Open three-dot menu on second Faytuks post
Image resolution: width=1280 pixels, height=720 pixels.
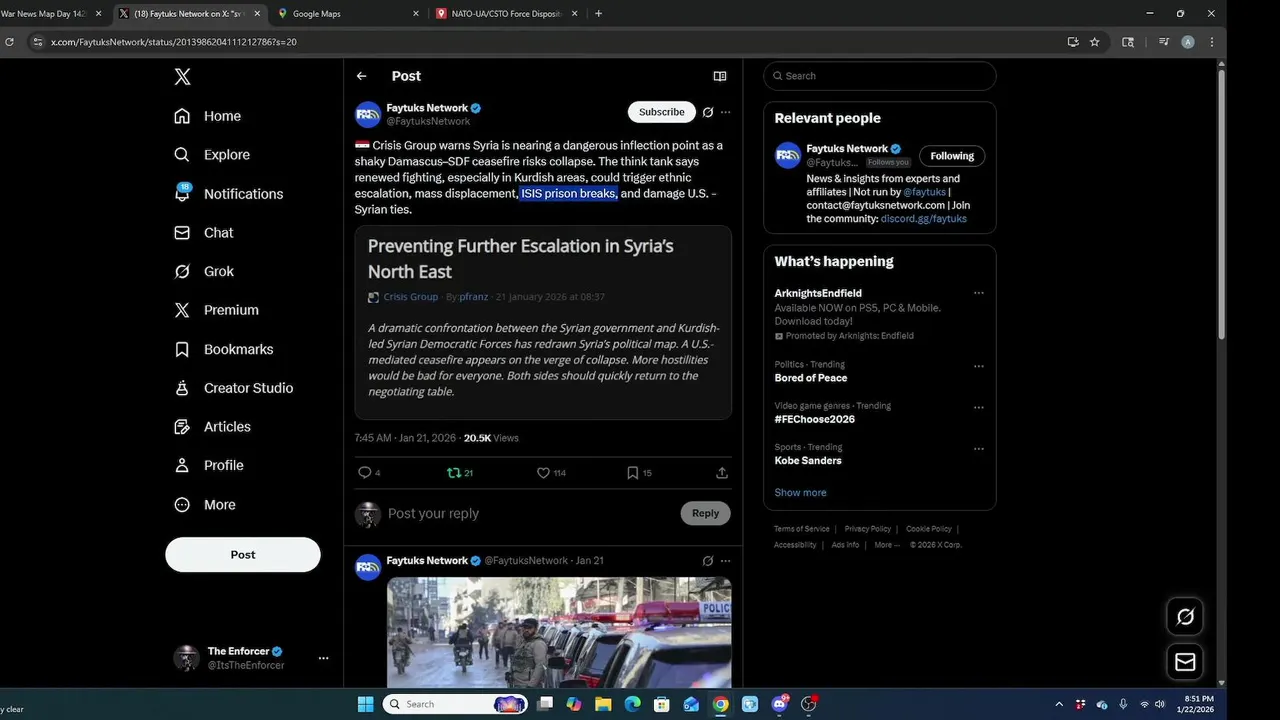click(726, 561)
